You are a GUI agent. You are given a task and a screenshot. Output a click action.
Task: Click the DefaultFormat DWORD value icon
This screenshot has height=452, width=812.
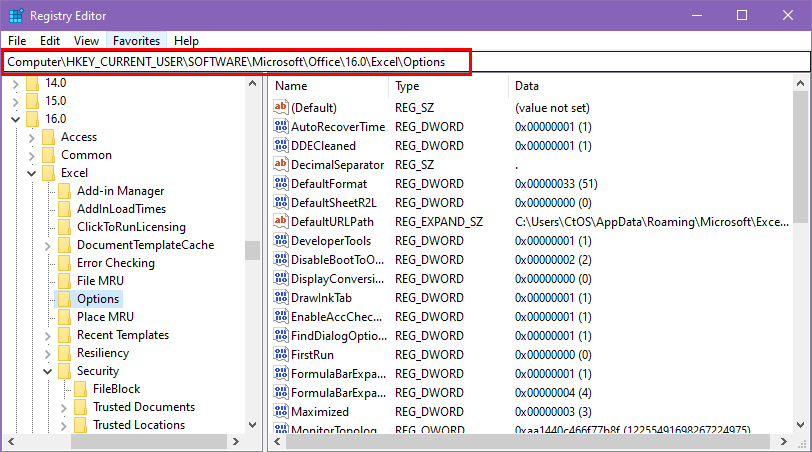pyautogui.click(x=281, y=183)
